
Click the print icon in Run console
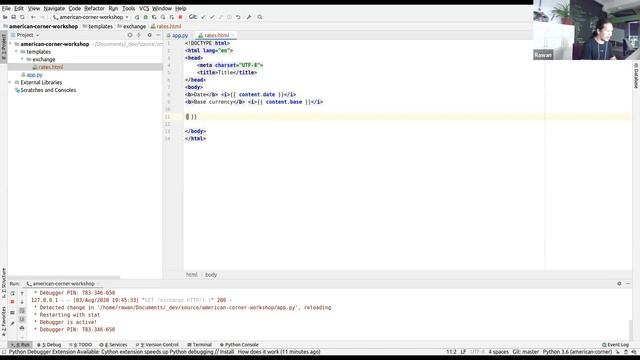click(x=22, y=328)
